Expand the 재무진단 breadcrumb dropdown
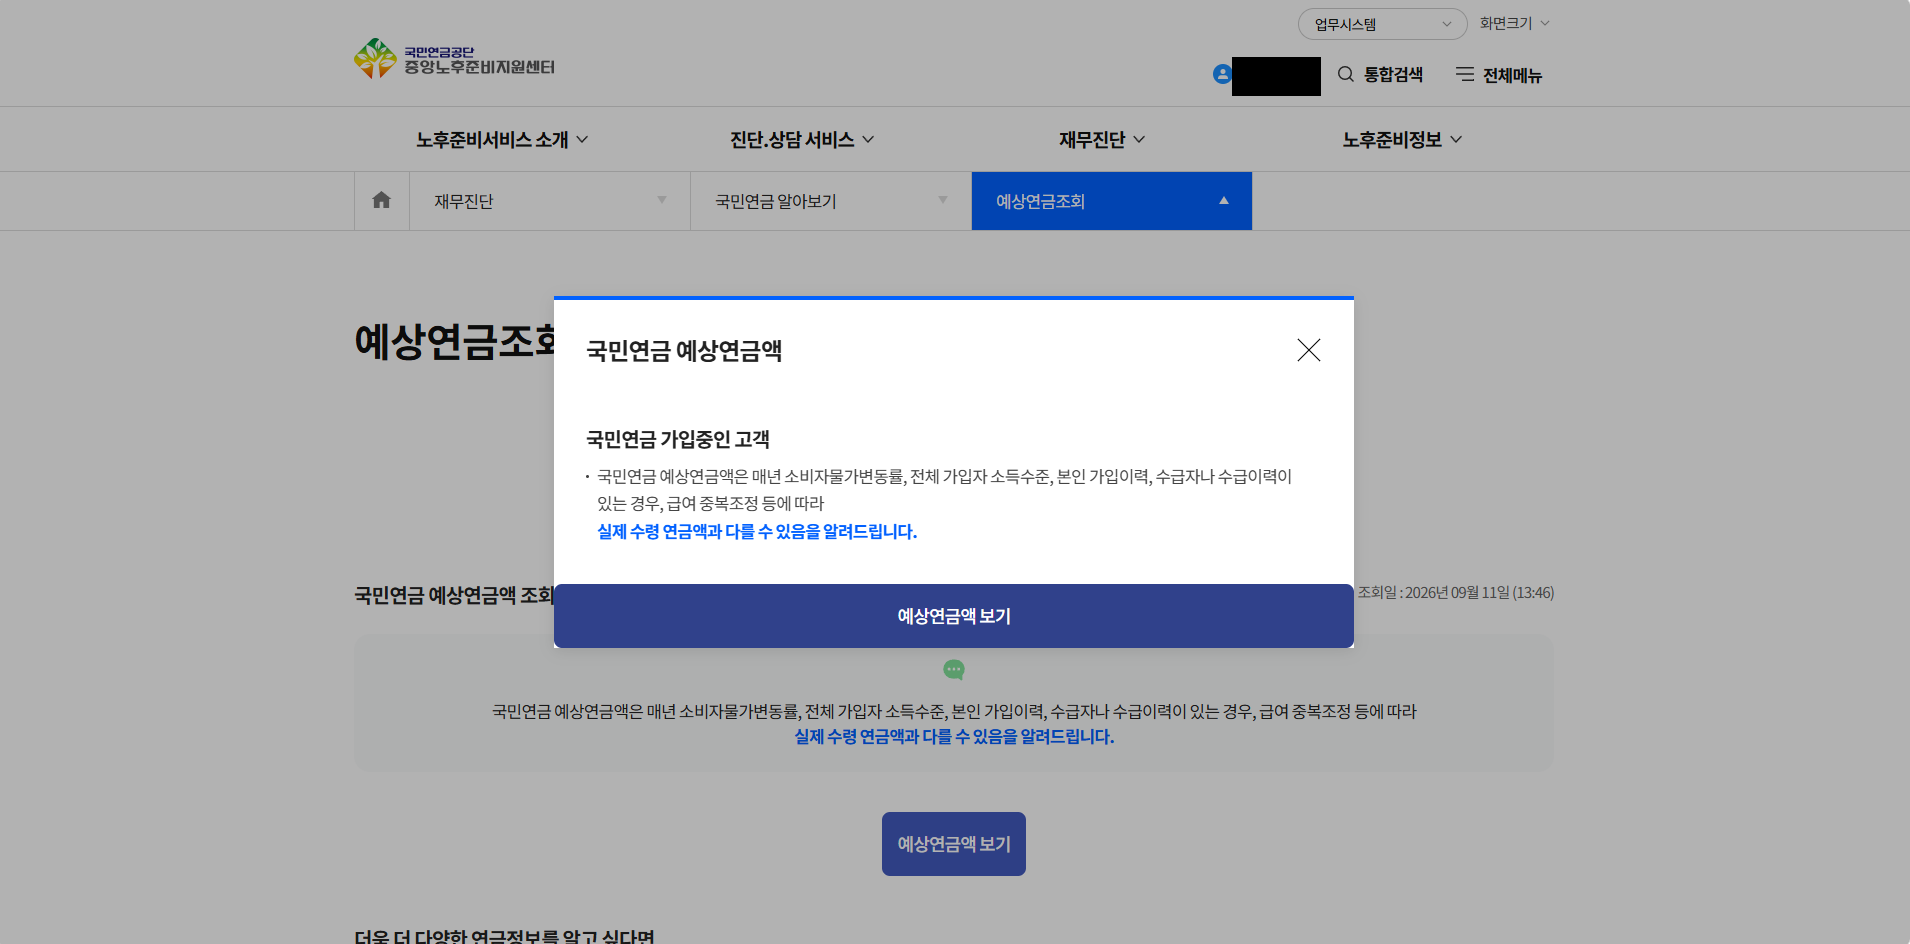1910x944 pixels. pos(550,201)
